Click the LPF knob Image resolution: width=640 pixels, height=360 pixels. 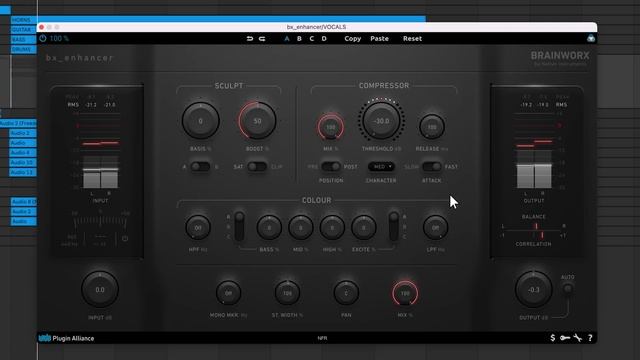[436, 227]
